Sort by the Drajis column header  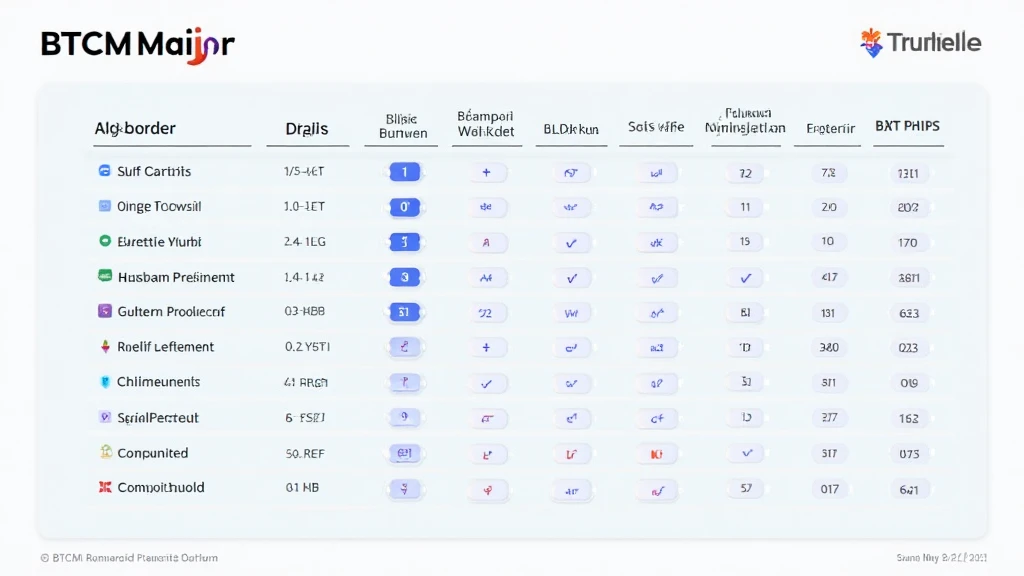pos(306,129)
